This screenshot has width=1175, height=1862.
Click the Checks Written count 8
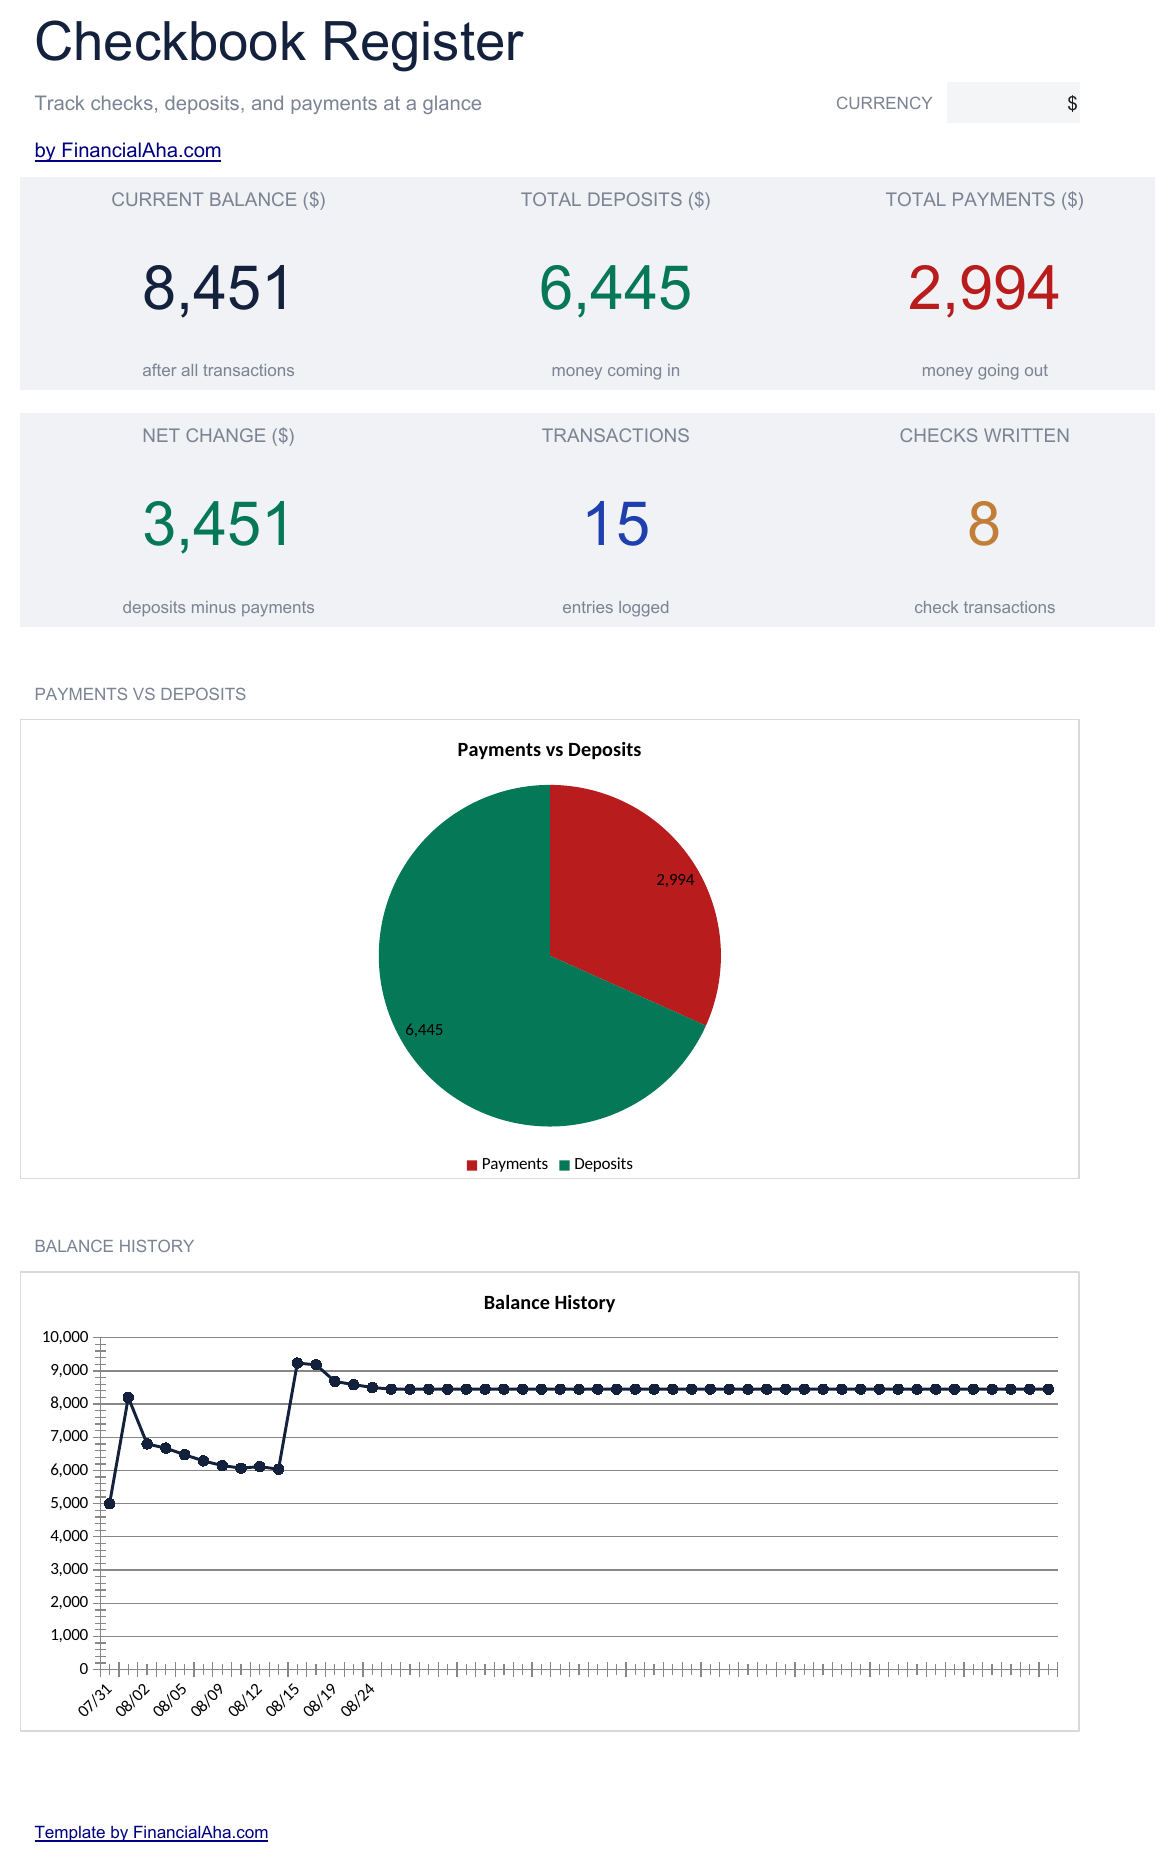[984, 524]
